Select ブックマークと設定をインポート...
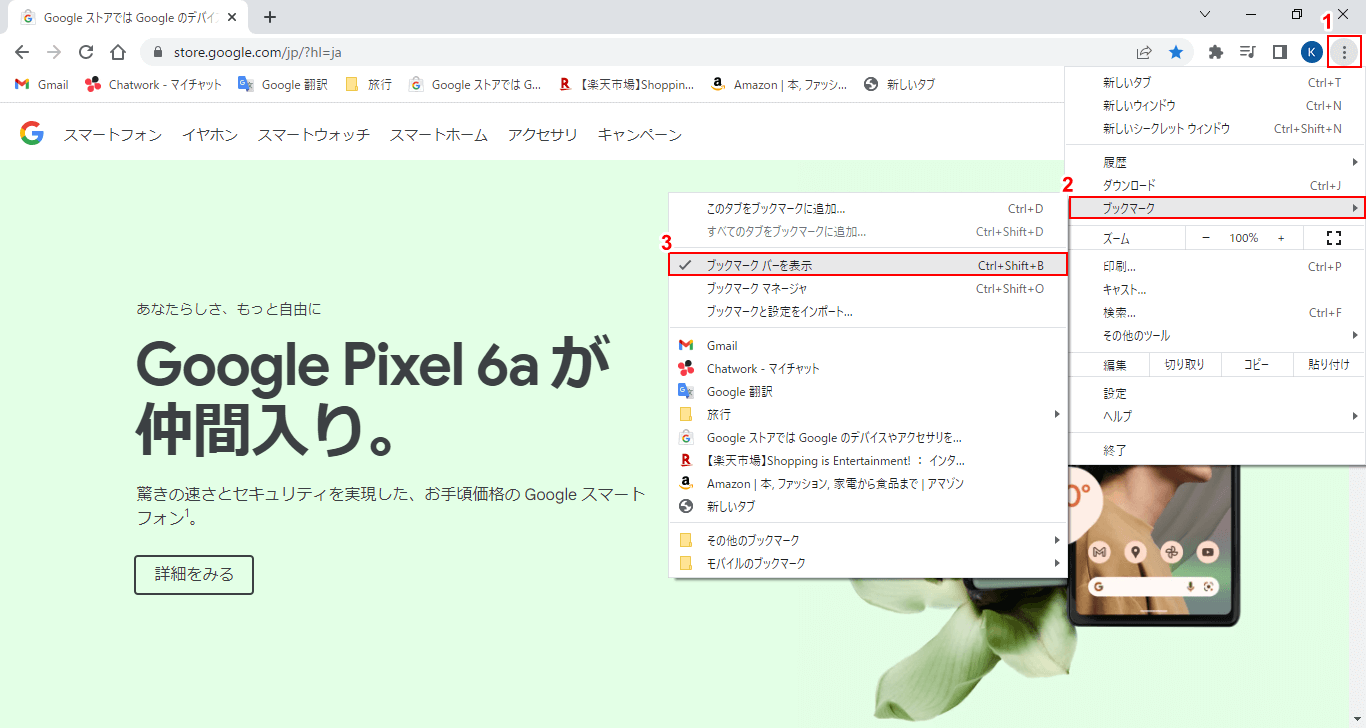The image size is (1366, 728). click(868, 312)
